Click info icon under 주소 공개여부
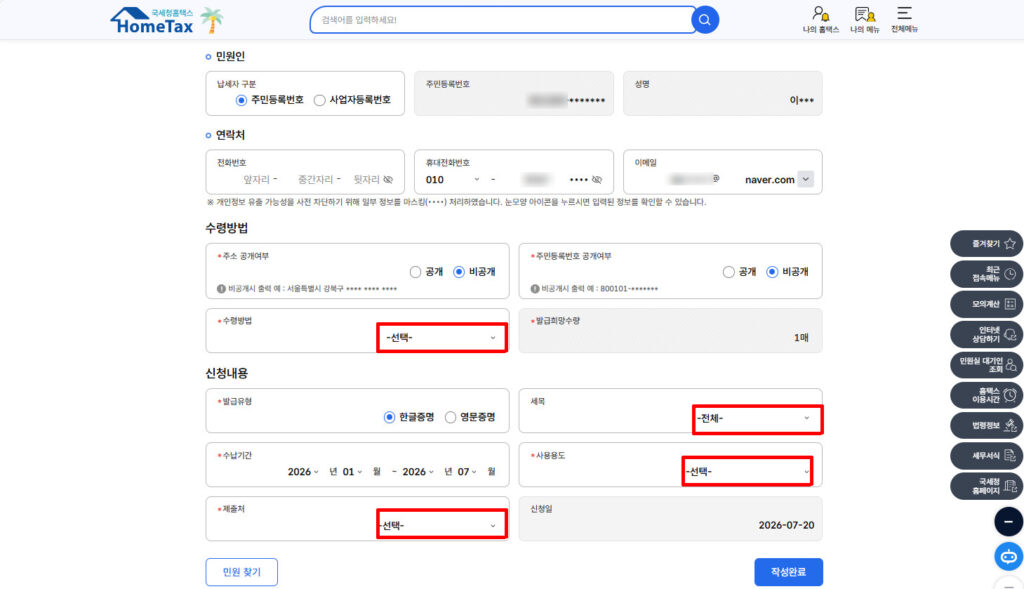1024x589 pixels. tap(221, 289)
